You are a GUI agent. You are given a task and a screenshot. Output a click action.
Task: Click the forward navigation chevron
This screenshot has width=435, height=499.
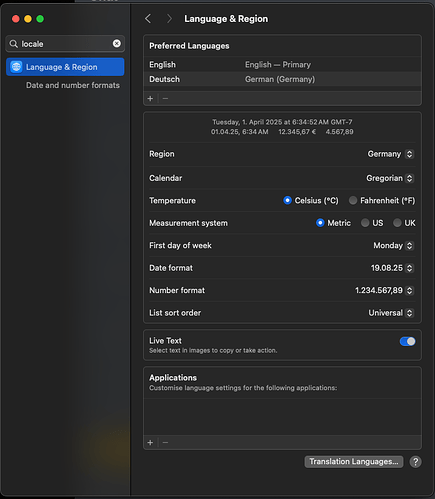pos(169,19)
